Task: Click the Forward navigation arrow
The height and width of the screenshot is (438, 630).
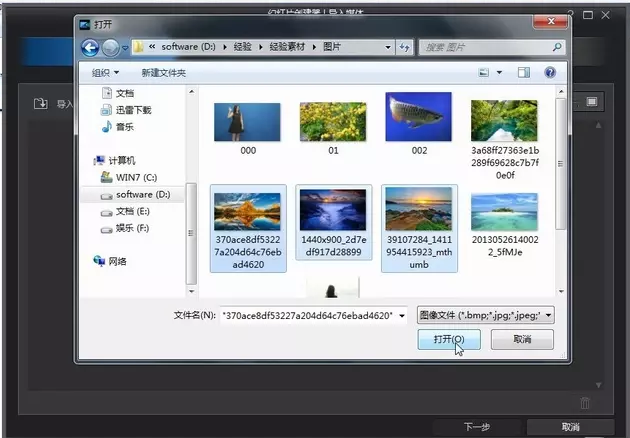Action: click(110, 48)
